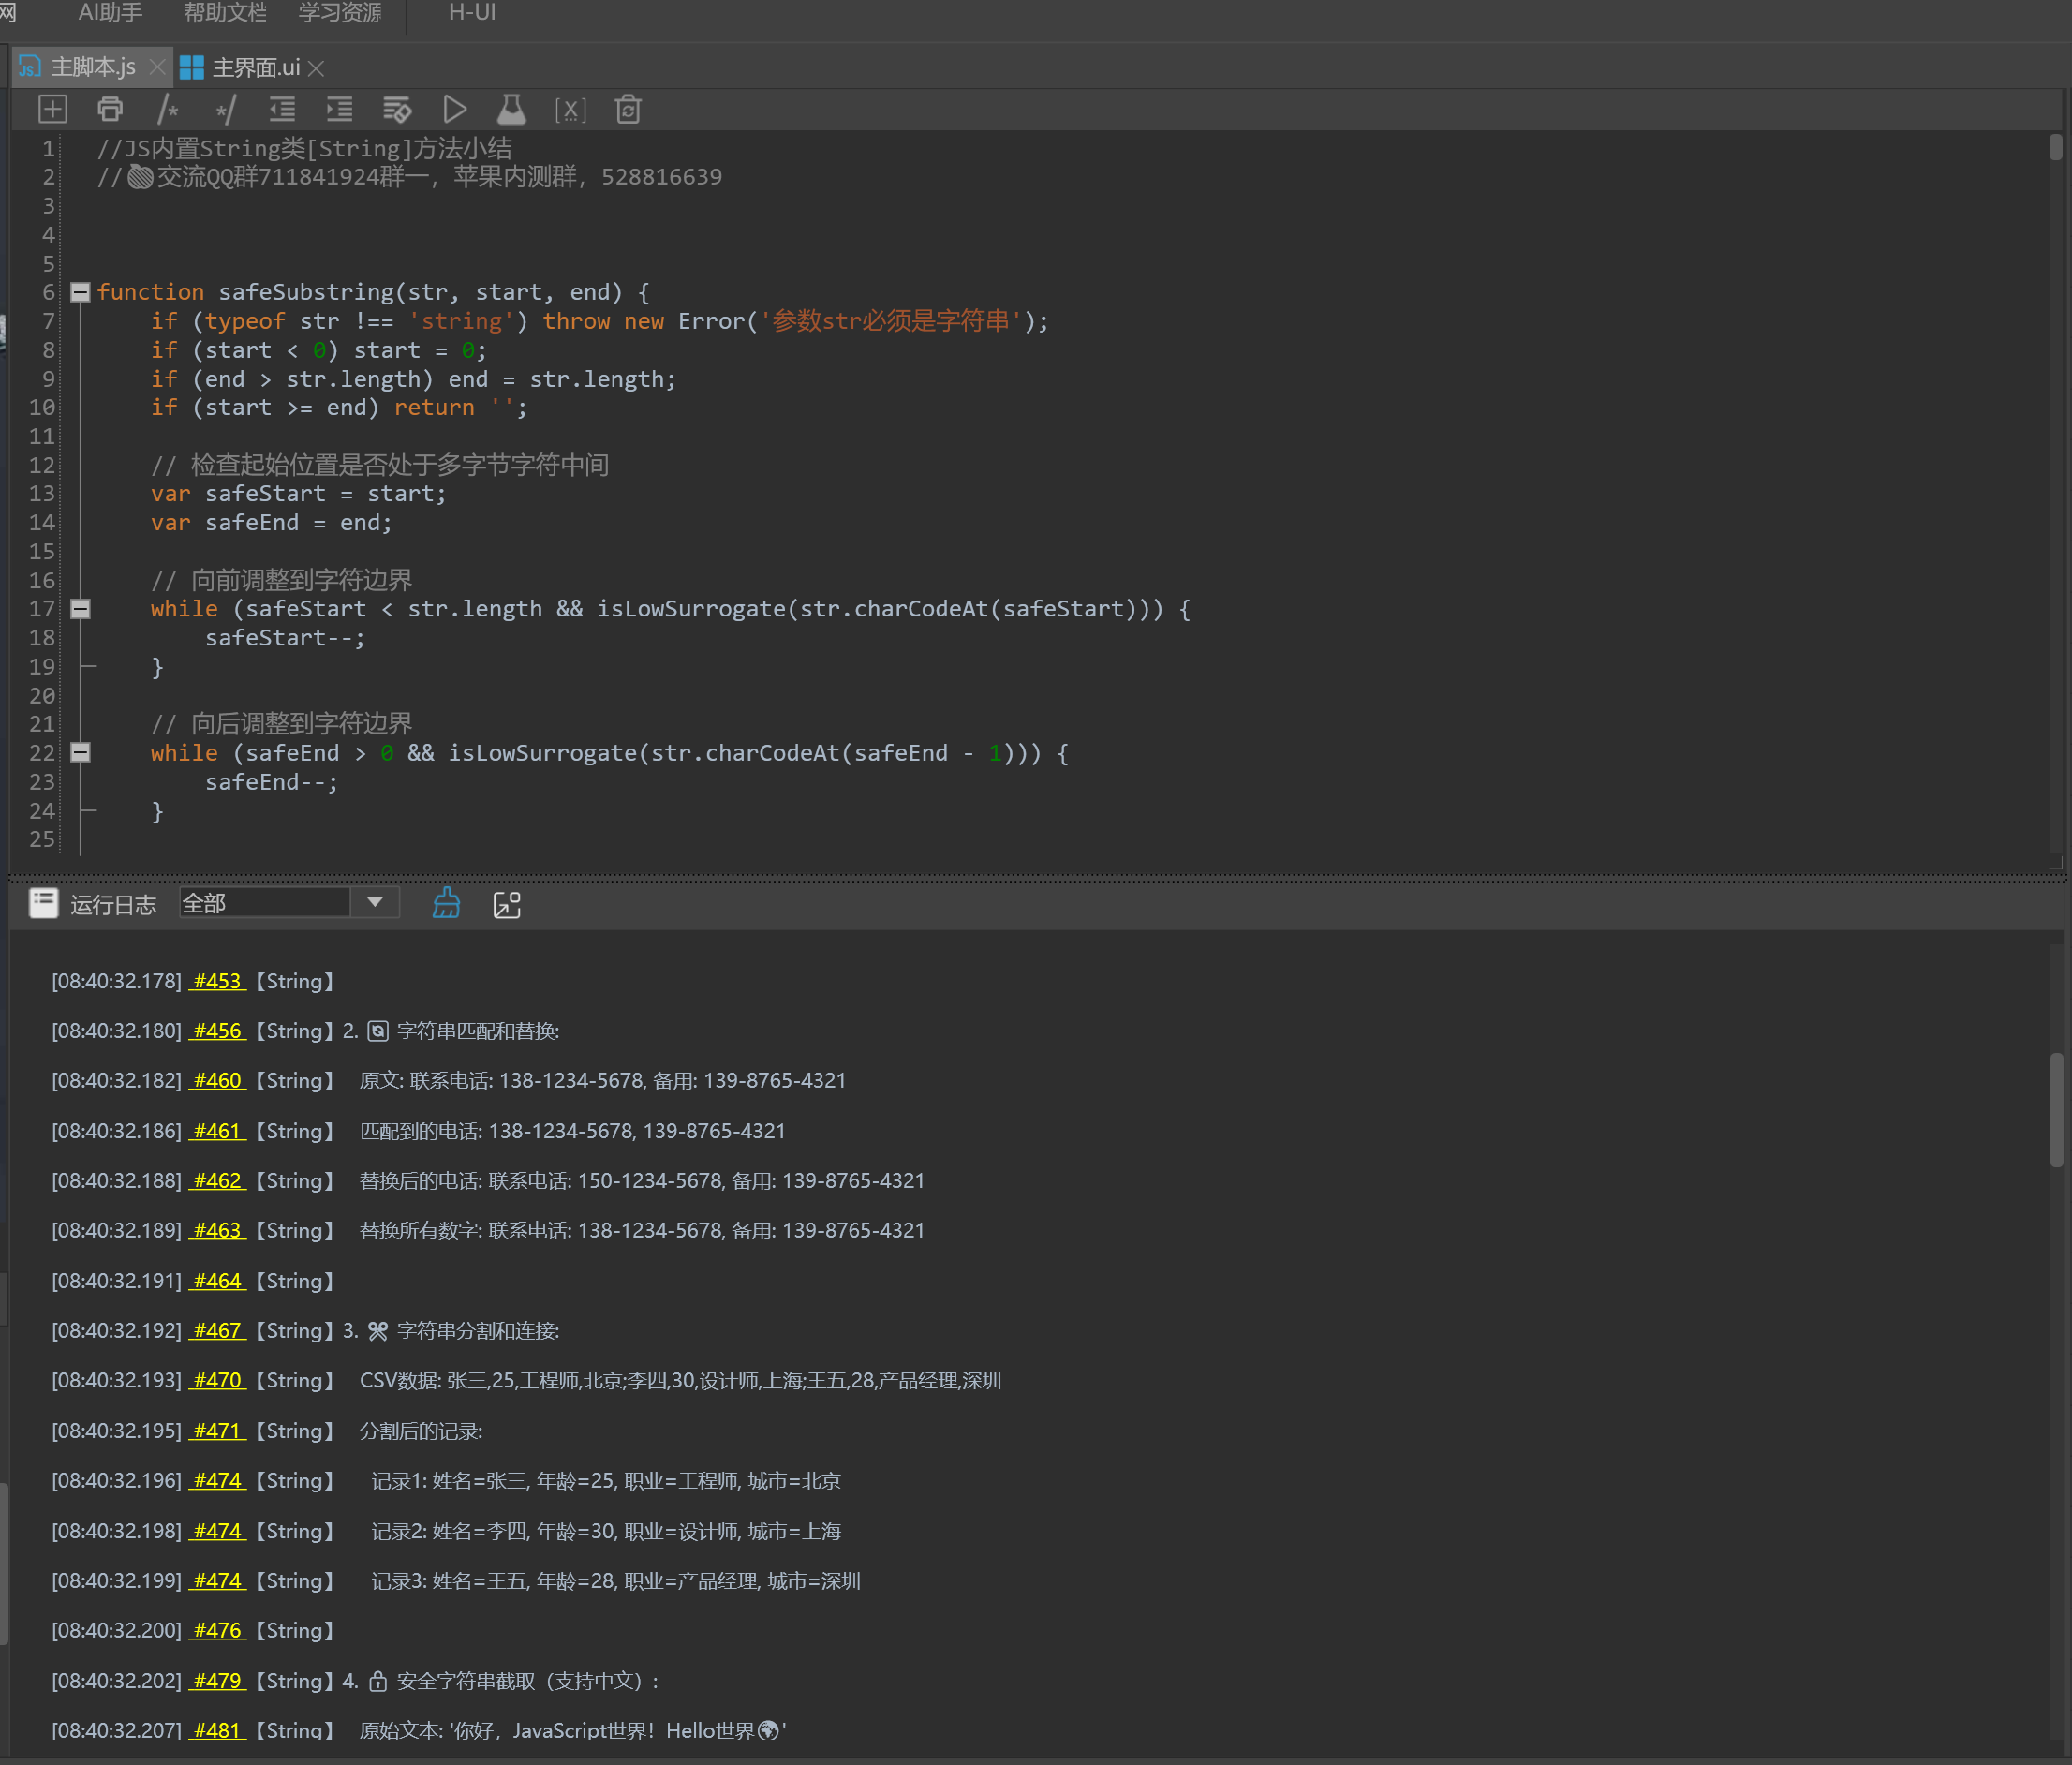Click the uncomment */ icon
This screenshot has height=1765, width=2072.
click(x=226, y=109)
